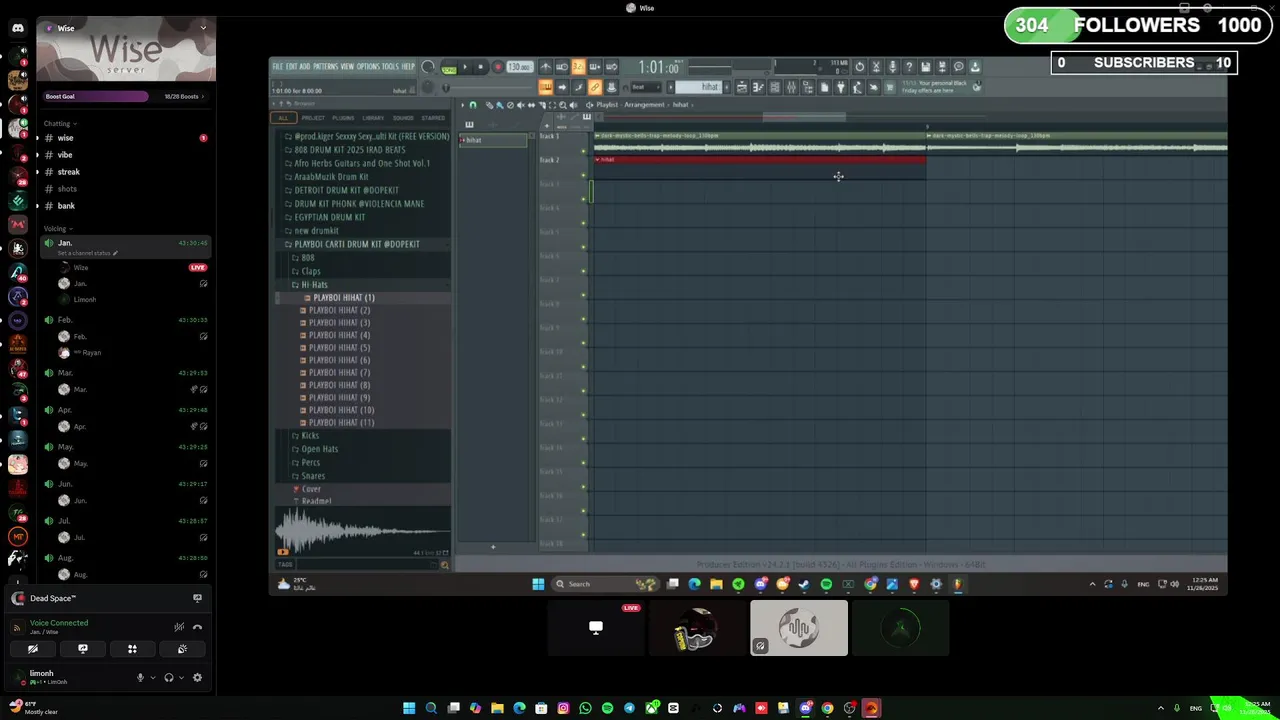Click the sample preview waveform in browser

[x=362, y=531]
